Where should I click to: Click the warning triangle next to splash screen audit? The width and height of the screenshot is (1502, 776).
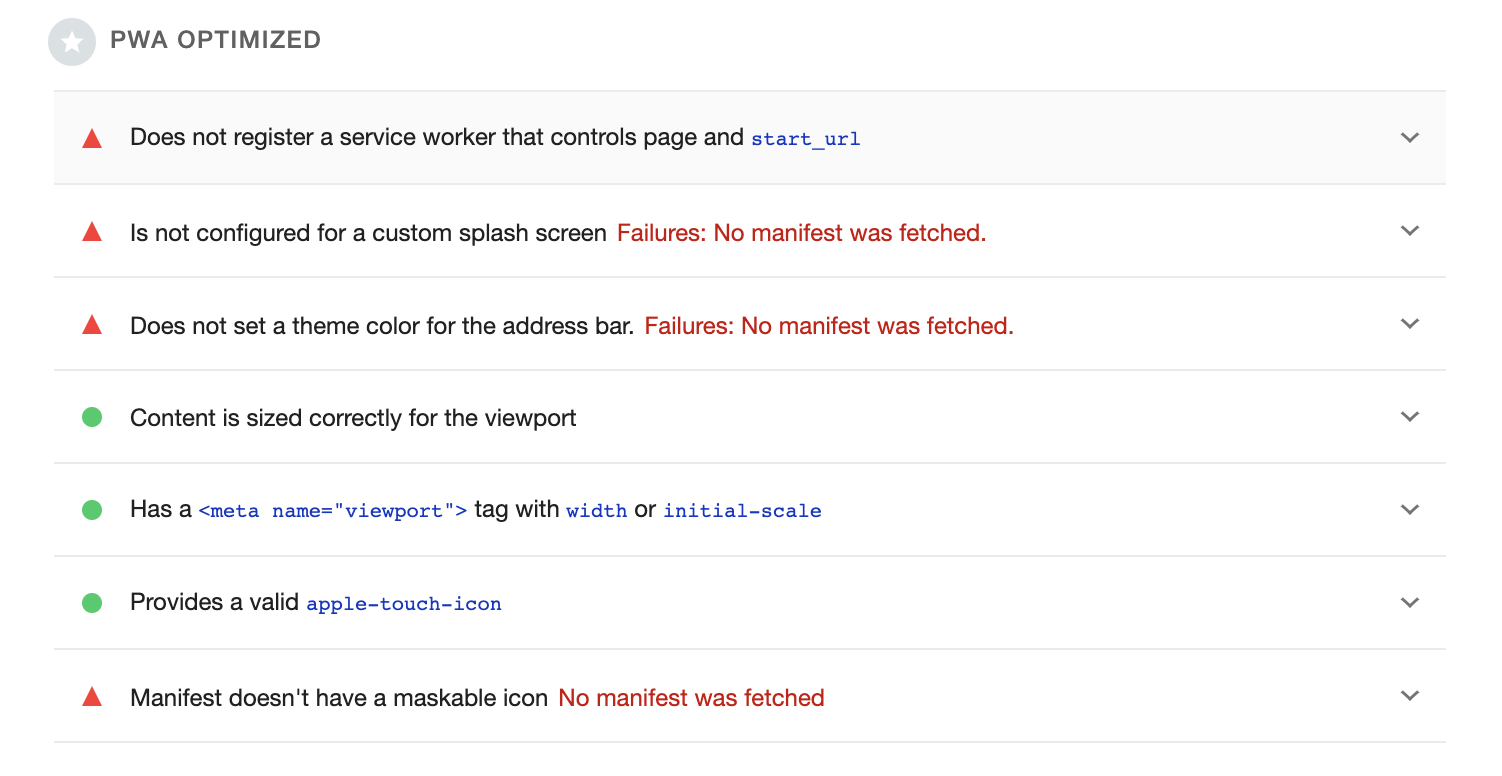point(91,231)
